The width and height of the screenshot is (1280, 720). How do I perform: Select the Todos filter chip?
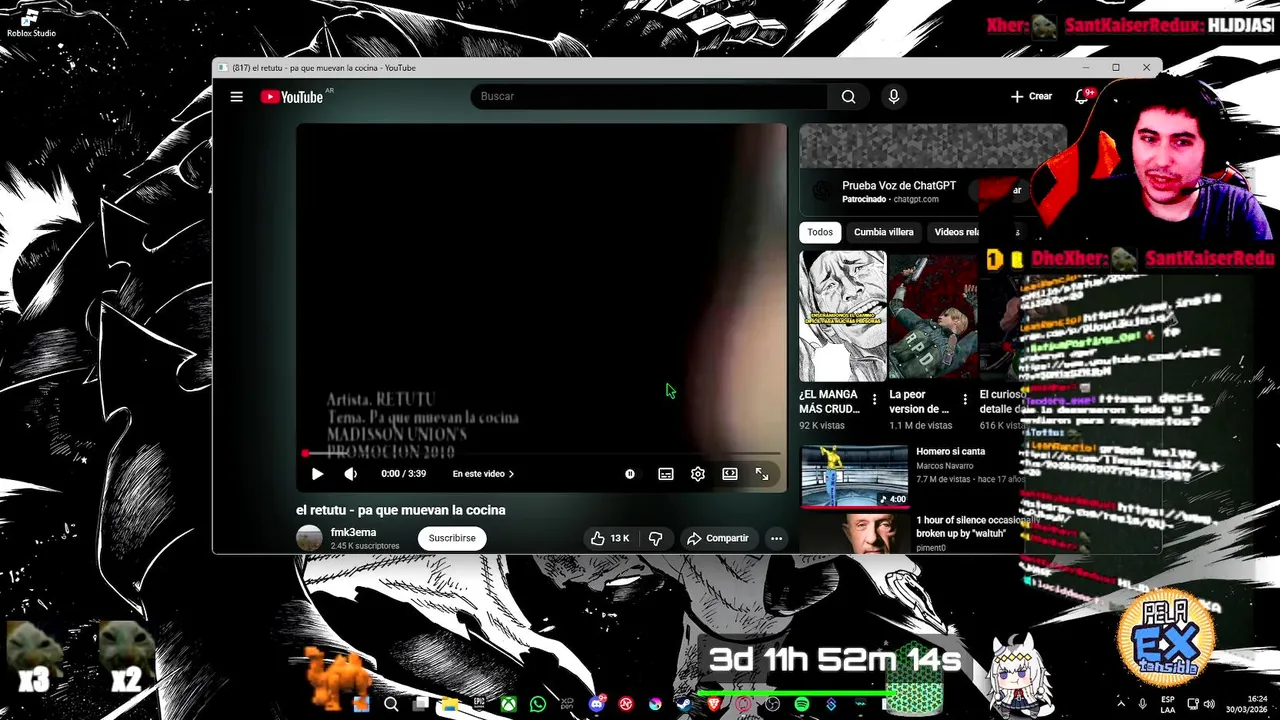tap(820, 232)
